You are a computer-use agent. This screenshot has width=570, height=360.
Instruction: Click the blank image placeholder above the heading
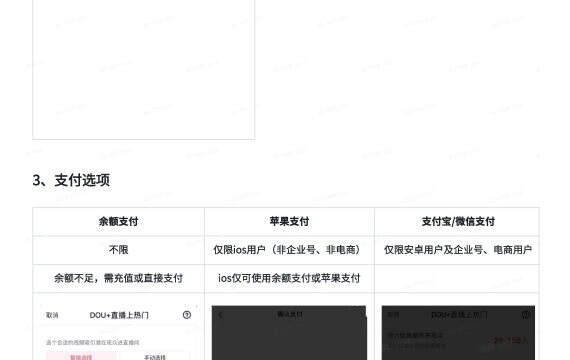point(144,69)
